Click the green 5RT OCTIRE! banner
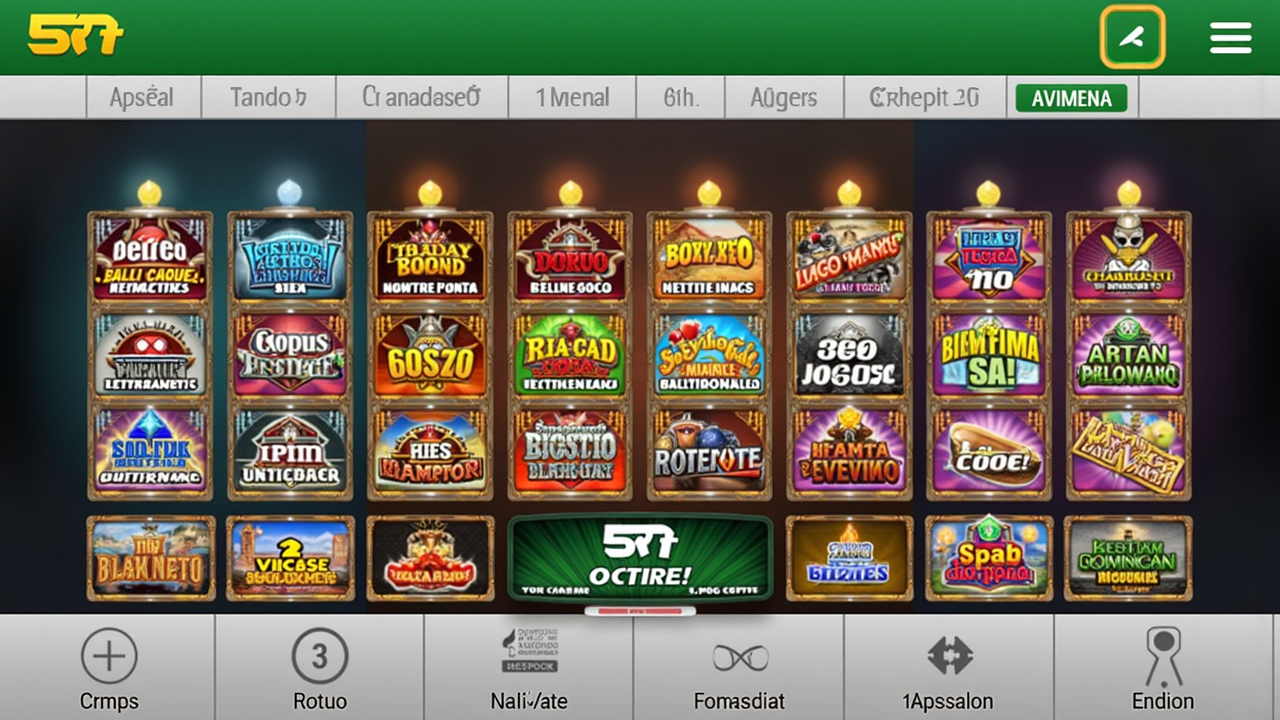The width and height of the screenshot is (1280, 720). [x=640, y=558]
